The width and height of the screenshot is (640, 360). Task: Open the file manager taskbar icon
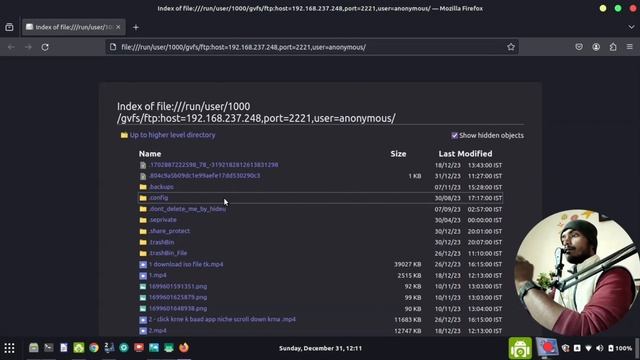33,348
